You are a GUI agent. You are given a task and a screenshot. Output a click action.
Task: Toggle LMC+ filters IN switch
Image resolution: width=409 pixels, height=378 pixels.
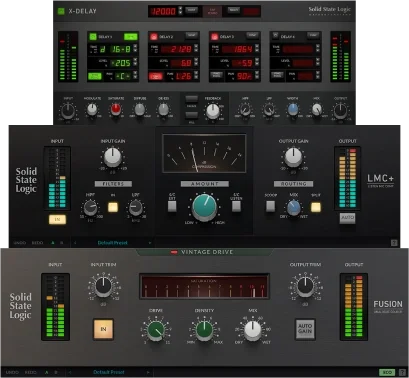(x=113, y=207)
